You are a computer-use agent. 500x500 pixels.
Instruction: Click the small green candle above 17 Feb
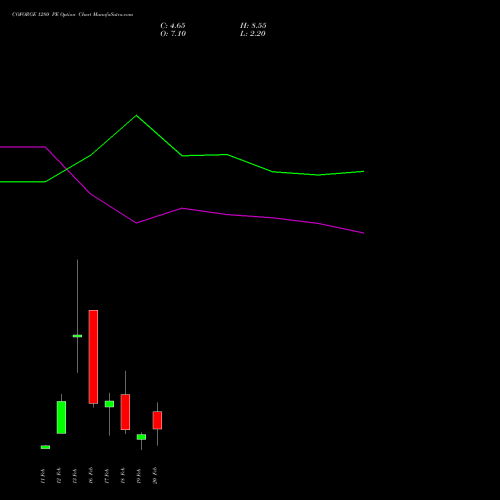(x=109, y=404)
